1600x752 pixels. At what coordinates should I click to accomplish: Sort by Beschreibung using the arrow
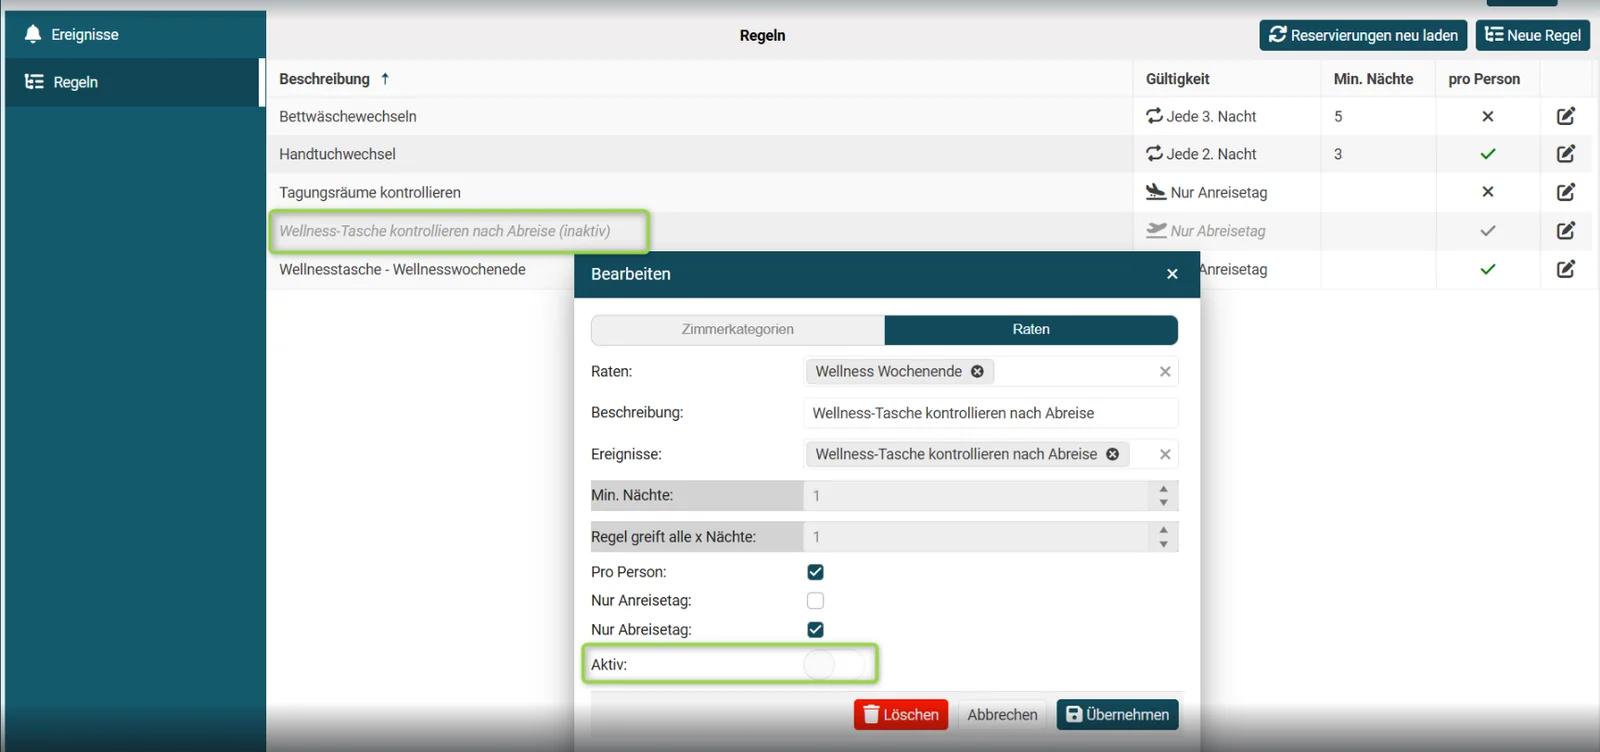(x=385, y=79)
